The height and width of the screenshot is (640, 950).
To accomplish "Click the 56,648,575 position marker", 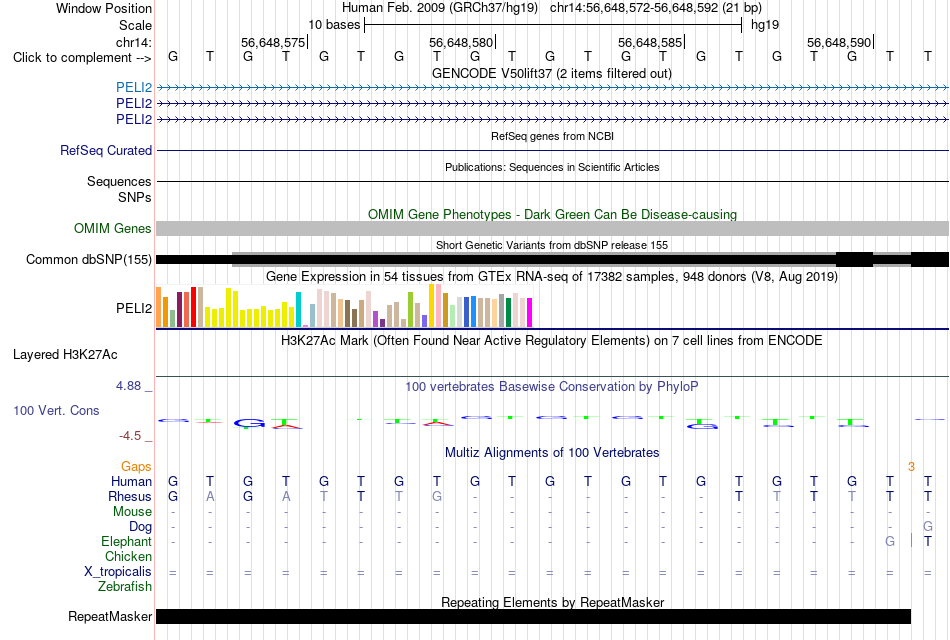I will coord(273,42).
